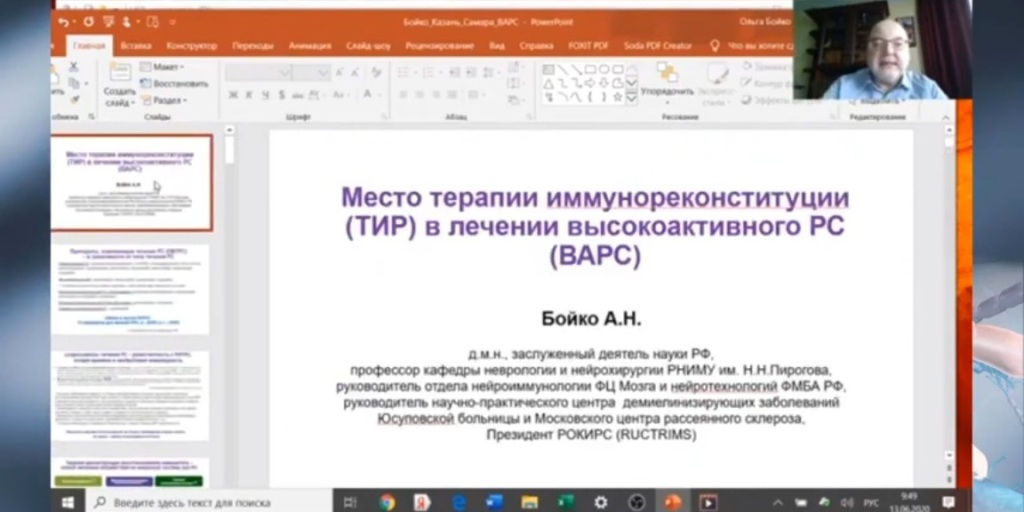Open Google Chrome from the taskbar
The image size is (1024, 512).
pyautogui.click(x=387, y=501)
